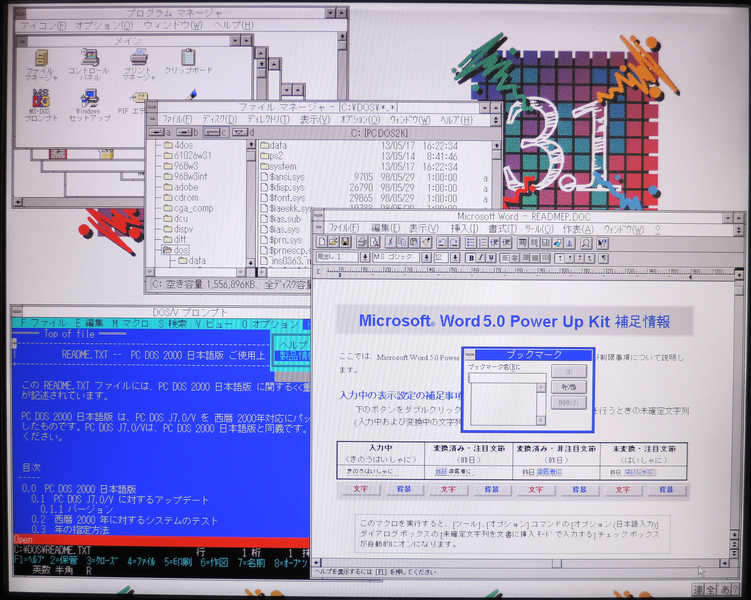Toggle left-align paragraph button in Word

(504, 258)
